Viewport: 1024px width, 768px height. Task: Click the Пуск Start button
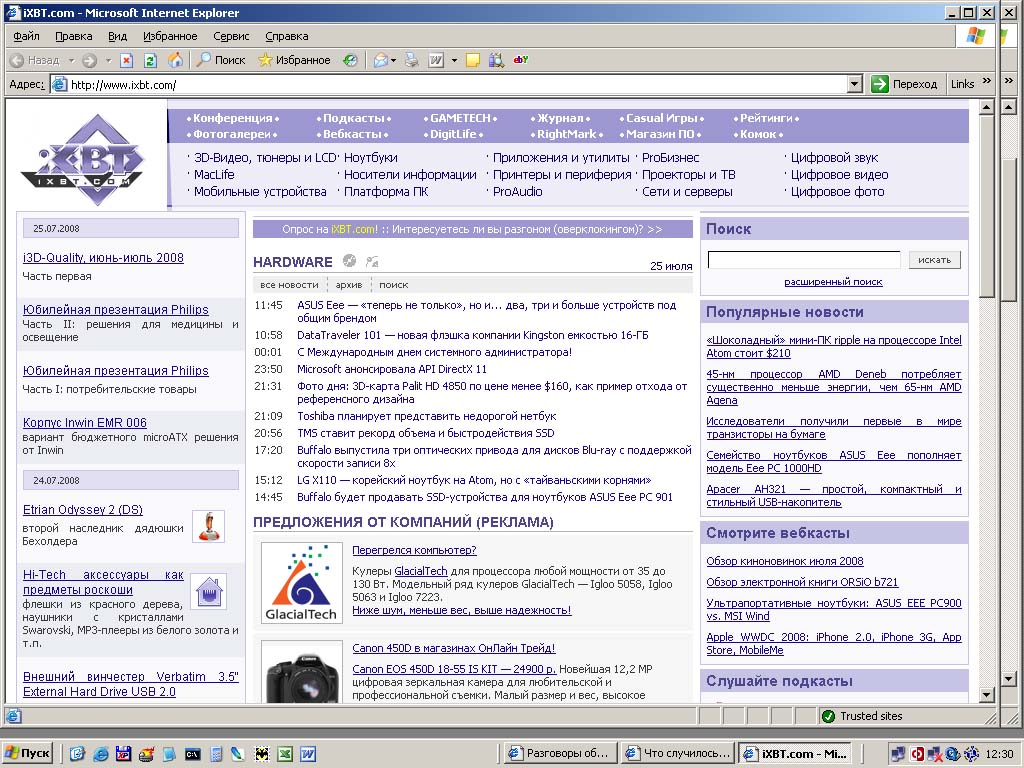coord(28,753)
